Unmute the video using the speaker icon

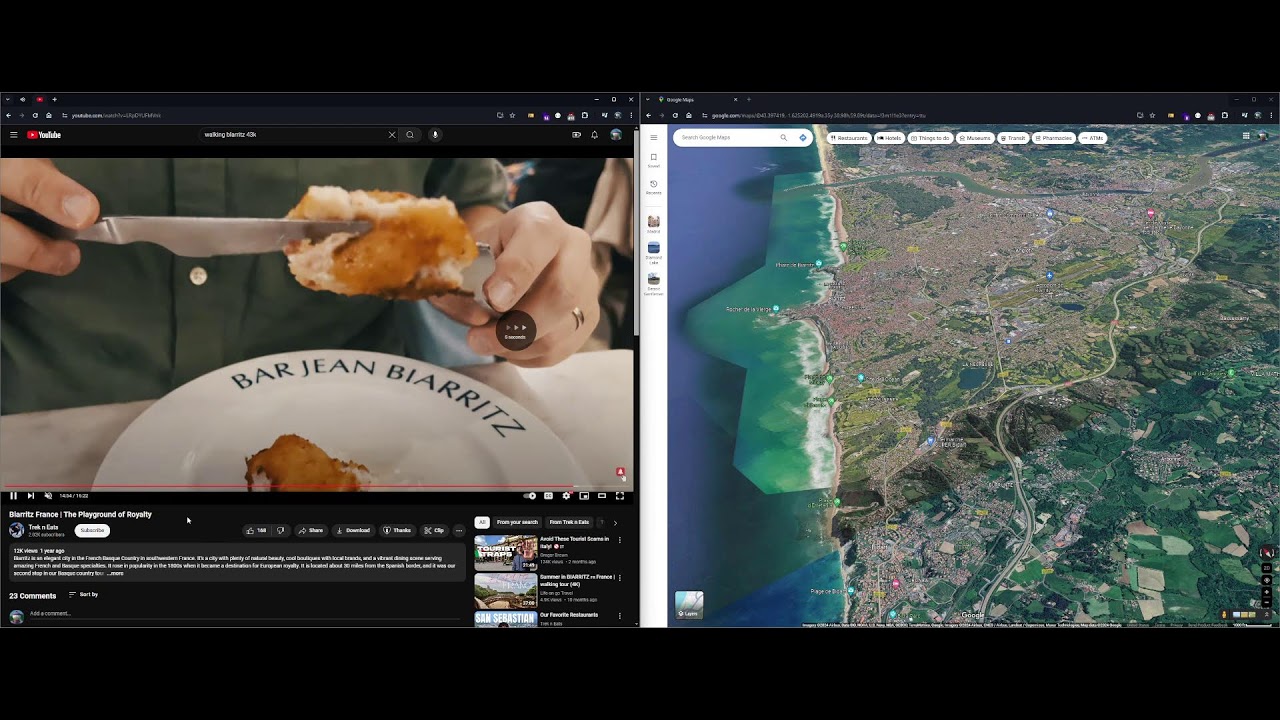coord(48,496)
